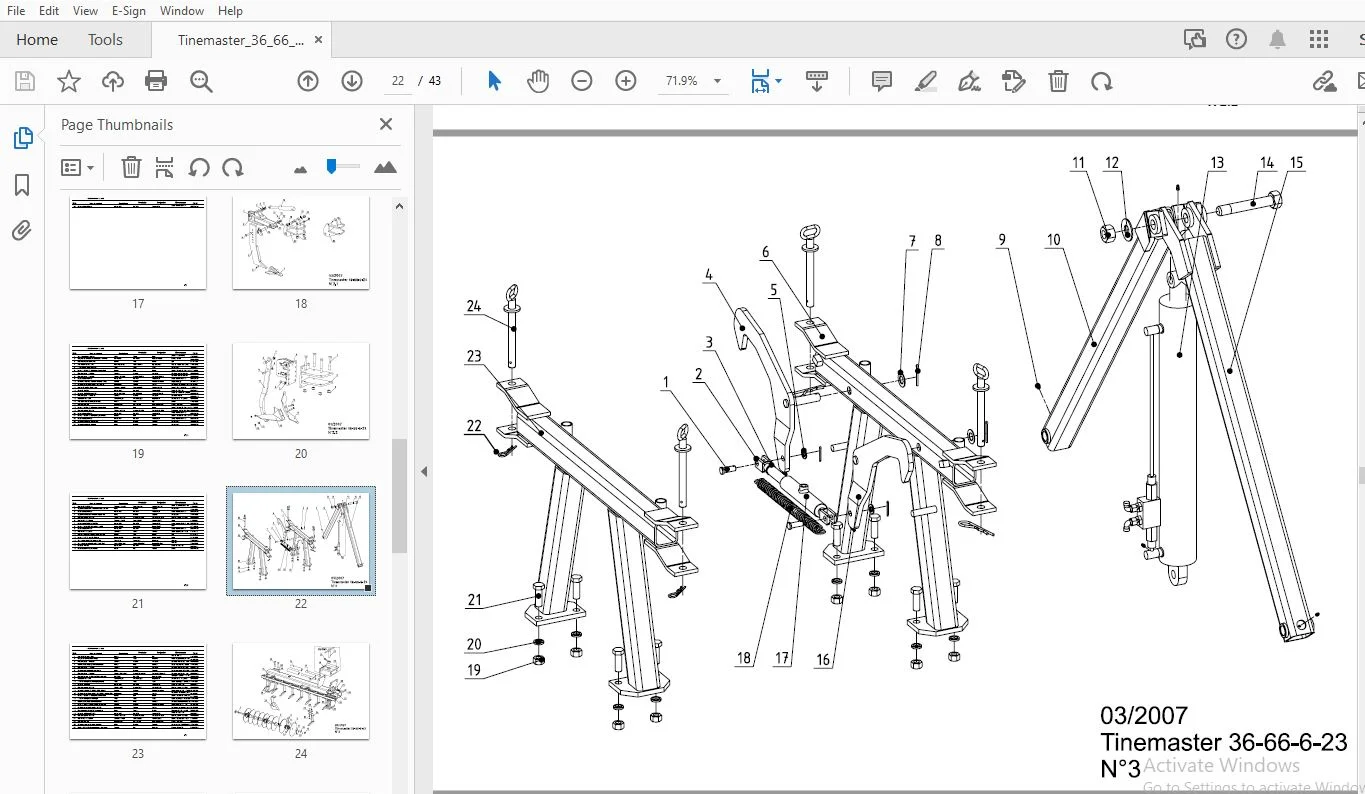The image size is (1365, 794).
Task: Zoom out with the minus button
Action: [582, 81]
